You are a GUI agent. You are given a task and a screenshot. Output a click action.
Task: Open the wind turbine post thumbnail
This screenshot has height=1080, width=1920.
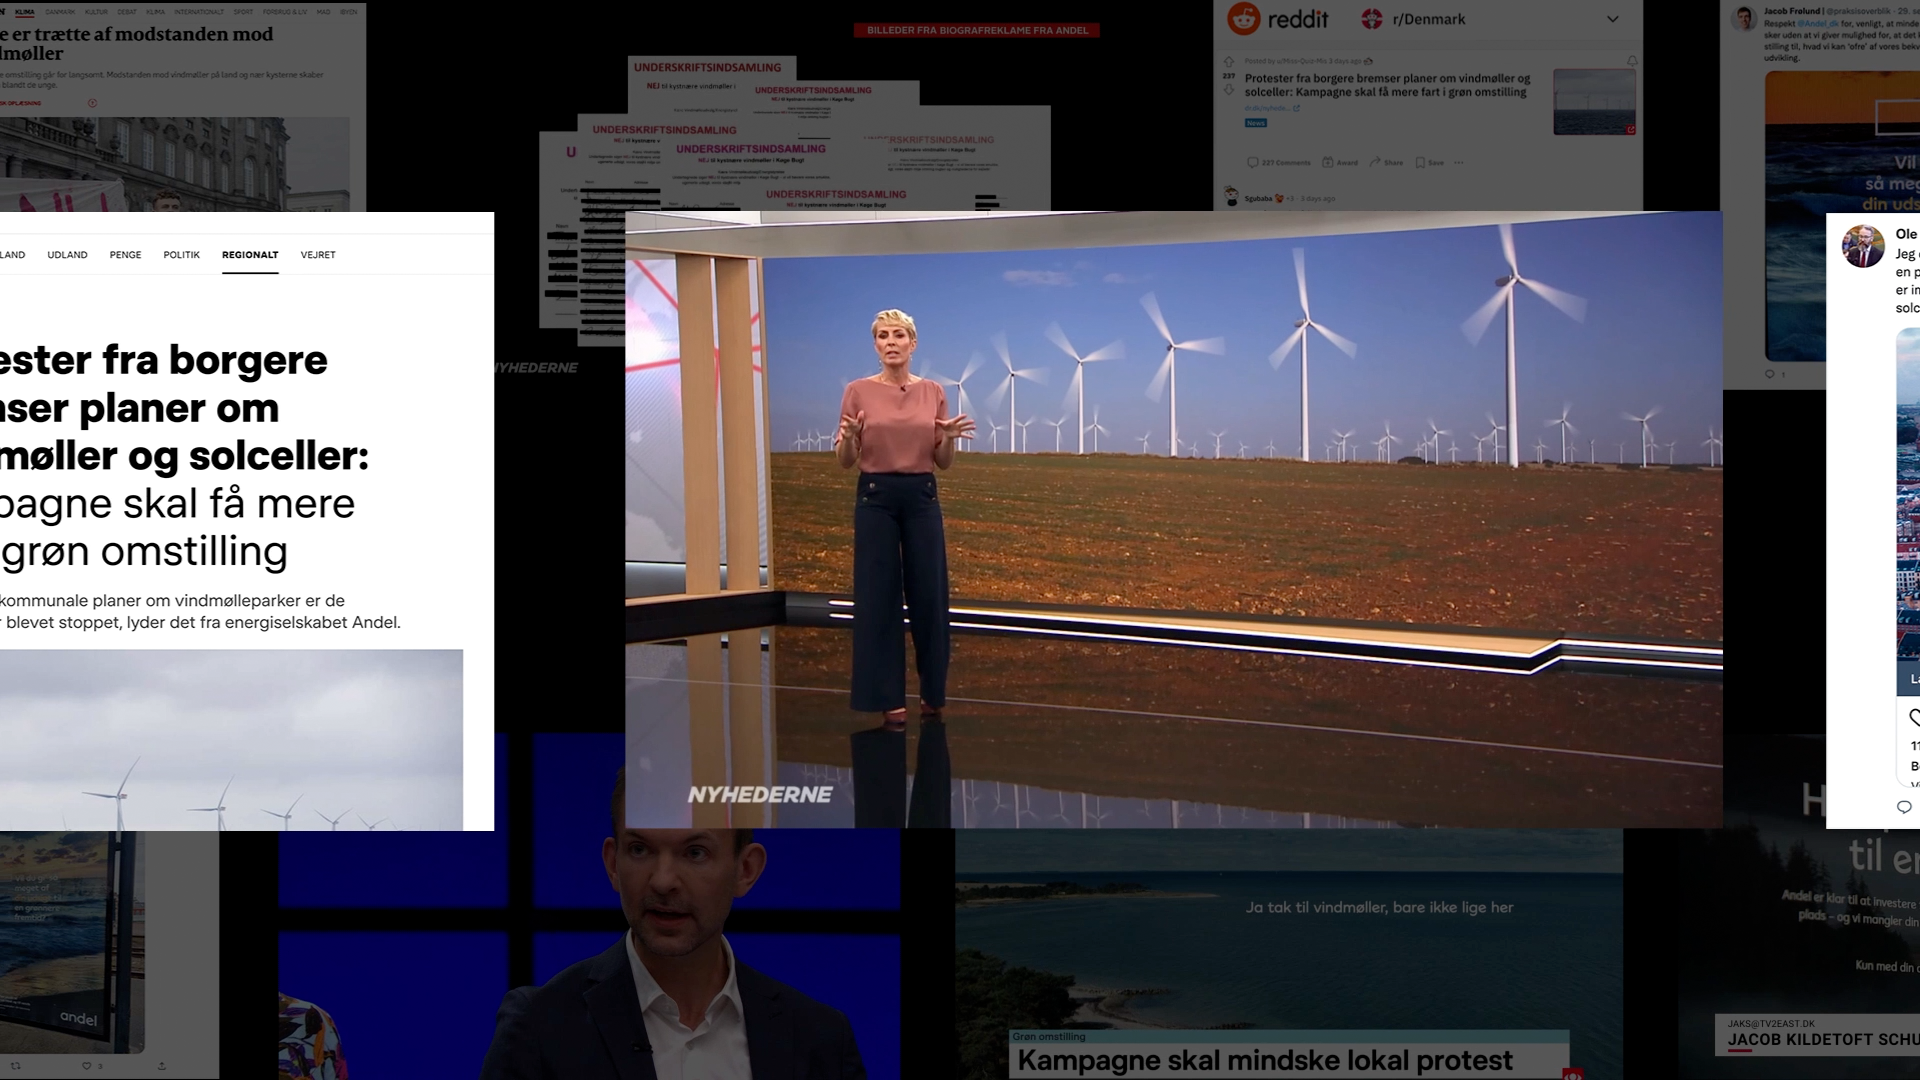click(x=1594, y=102)
